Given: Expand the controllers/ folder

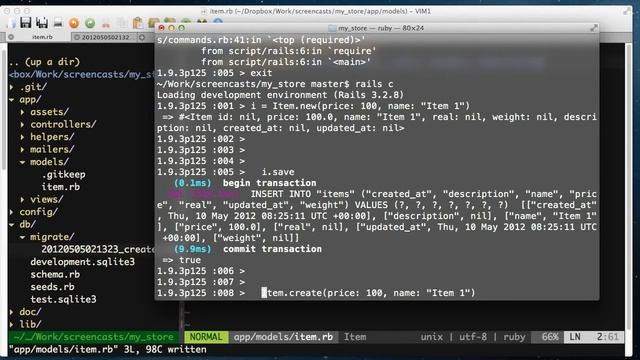Looking at the screenshot, I should pyautogui.click(x=22, y=124).
